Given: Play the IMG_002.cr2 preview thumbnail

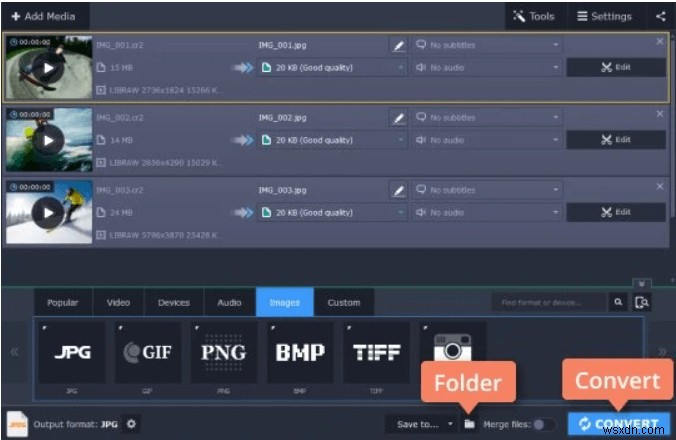Looking at the screenshot, I should click(x=48, y=140).
